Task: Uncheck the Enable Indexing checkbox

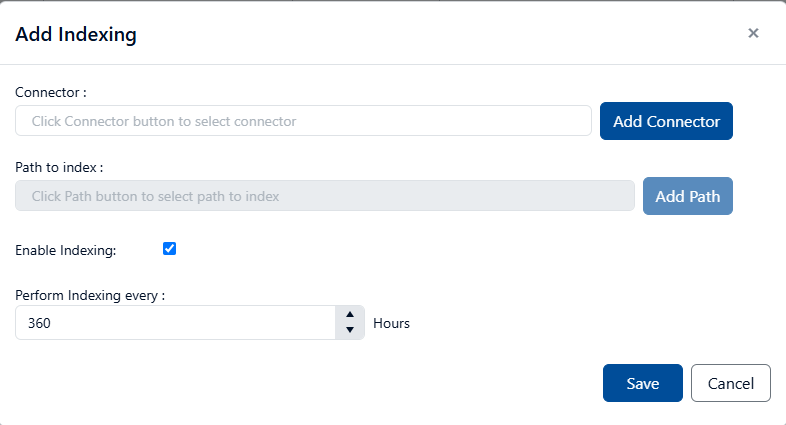Action: coord(169,248)
